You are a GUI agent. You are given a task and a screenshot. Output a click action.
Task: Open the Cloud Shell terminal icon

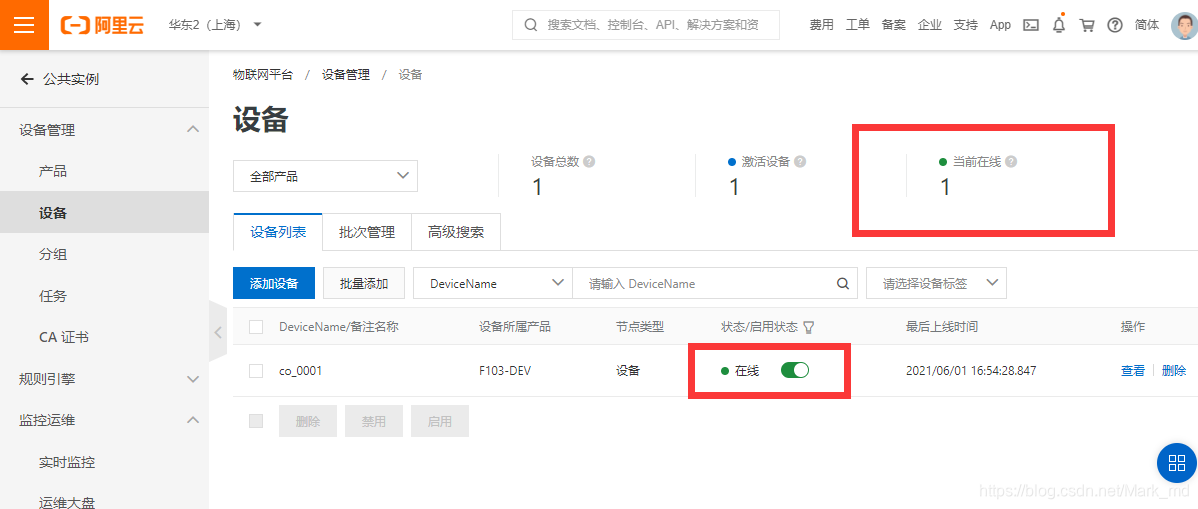click(1031, 24)
